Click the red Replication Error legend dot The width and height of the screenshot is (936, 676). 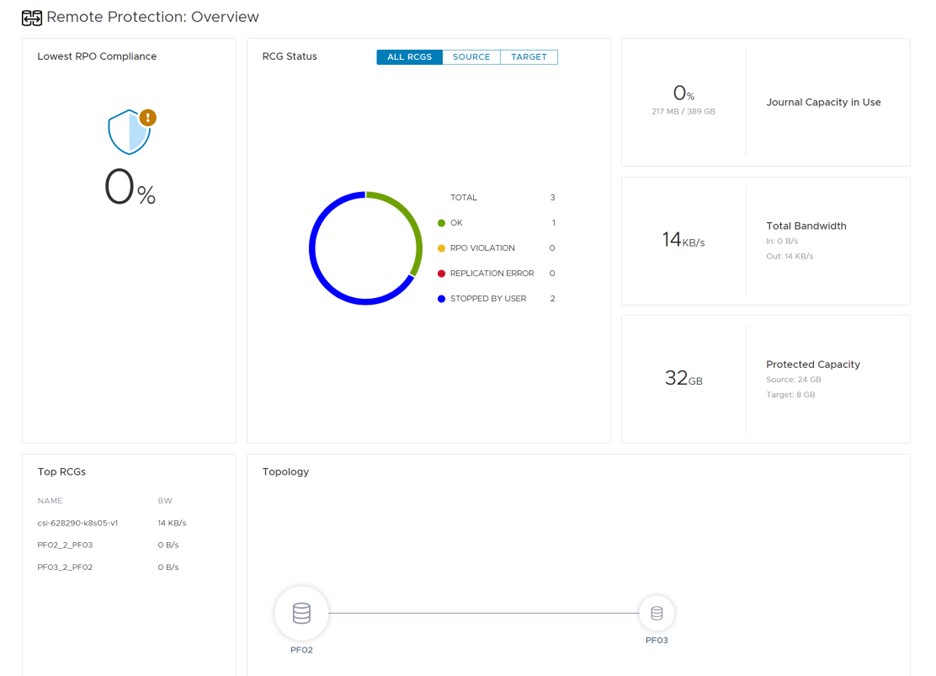point(441,273)
